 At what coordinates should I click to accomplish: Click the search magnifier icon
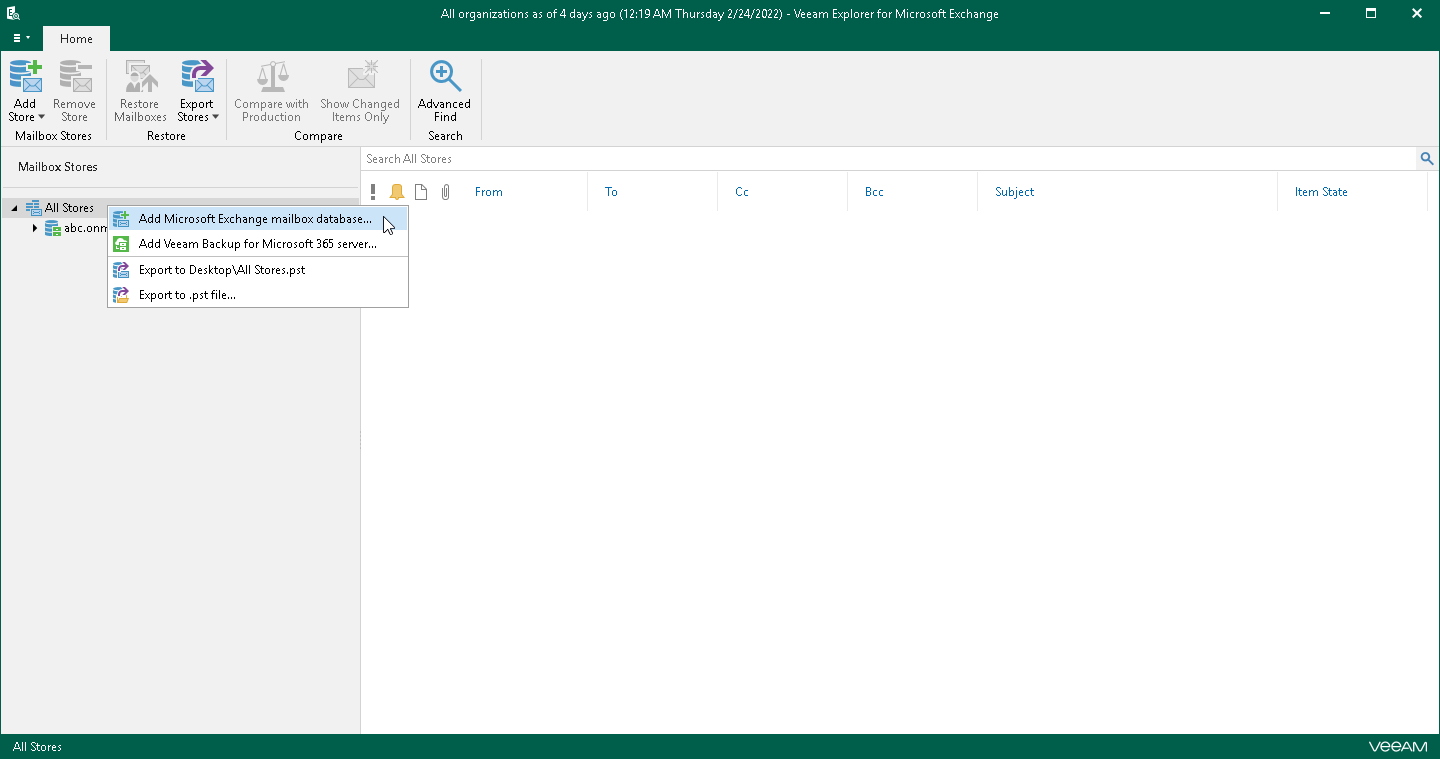click(1427, 159)
